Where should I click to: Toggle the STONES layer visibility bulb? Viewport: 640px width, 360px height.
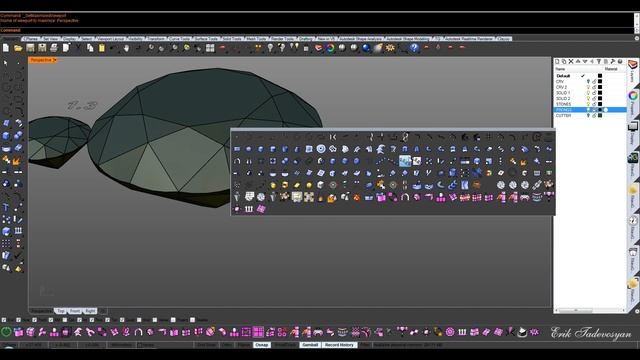[588, 104]
